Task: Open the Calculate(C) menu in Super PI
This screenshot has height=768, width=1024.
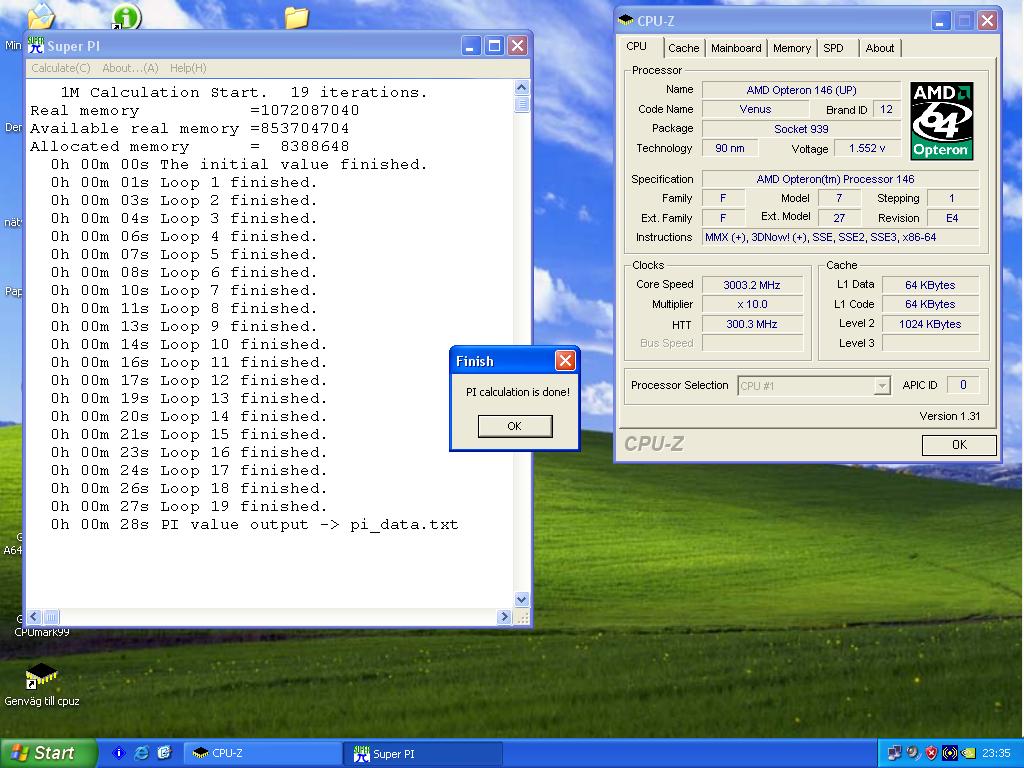Action: [61, 68]
